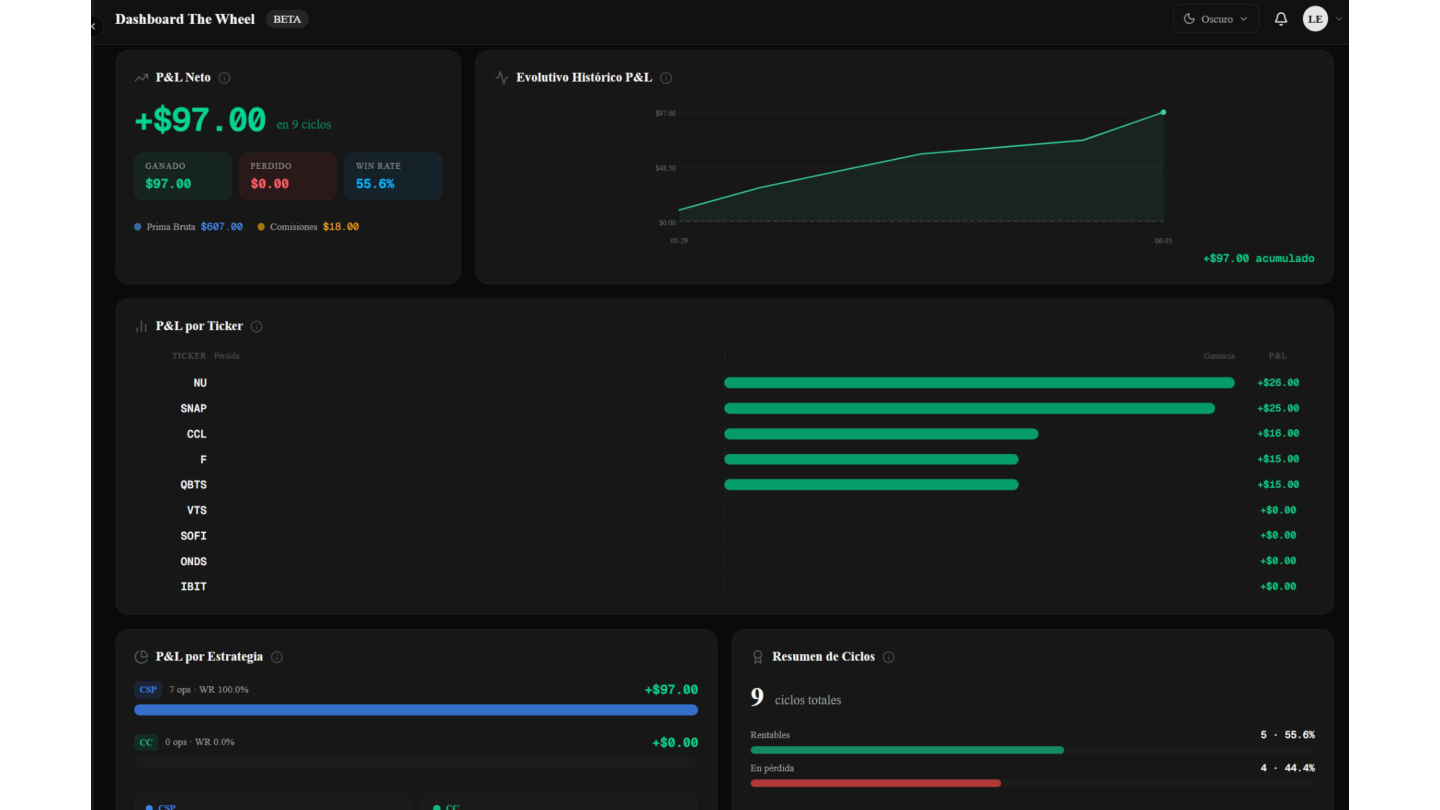Click the TICKER column header

pyautogui.click(x=189, y=356)
